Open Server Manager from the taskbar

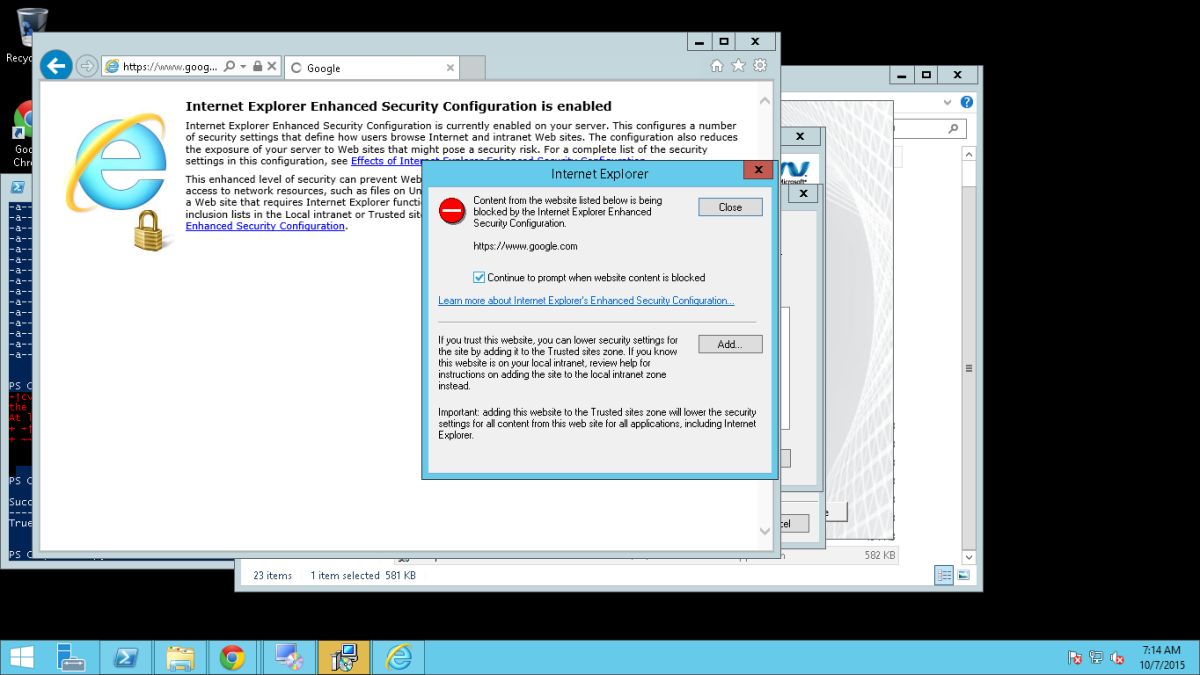pyautogui.click(x=71, y=657)
